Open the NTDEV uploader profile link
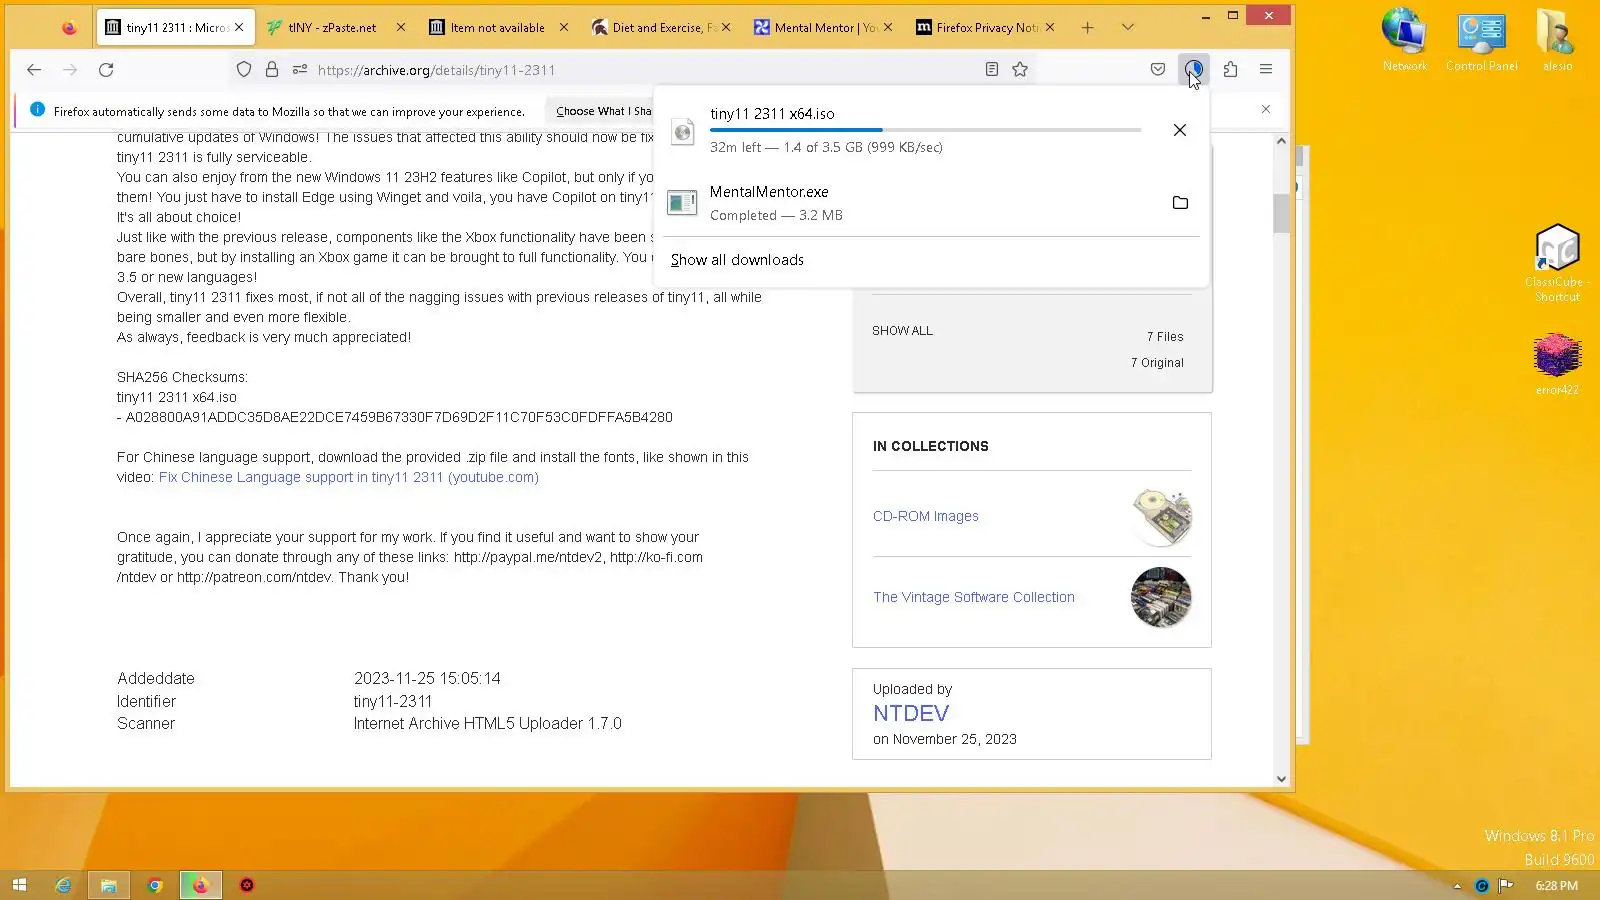1600x900 pixels. (x=911, y=714)
